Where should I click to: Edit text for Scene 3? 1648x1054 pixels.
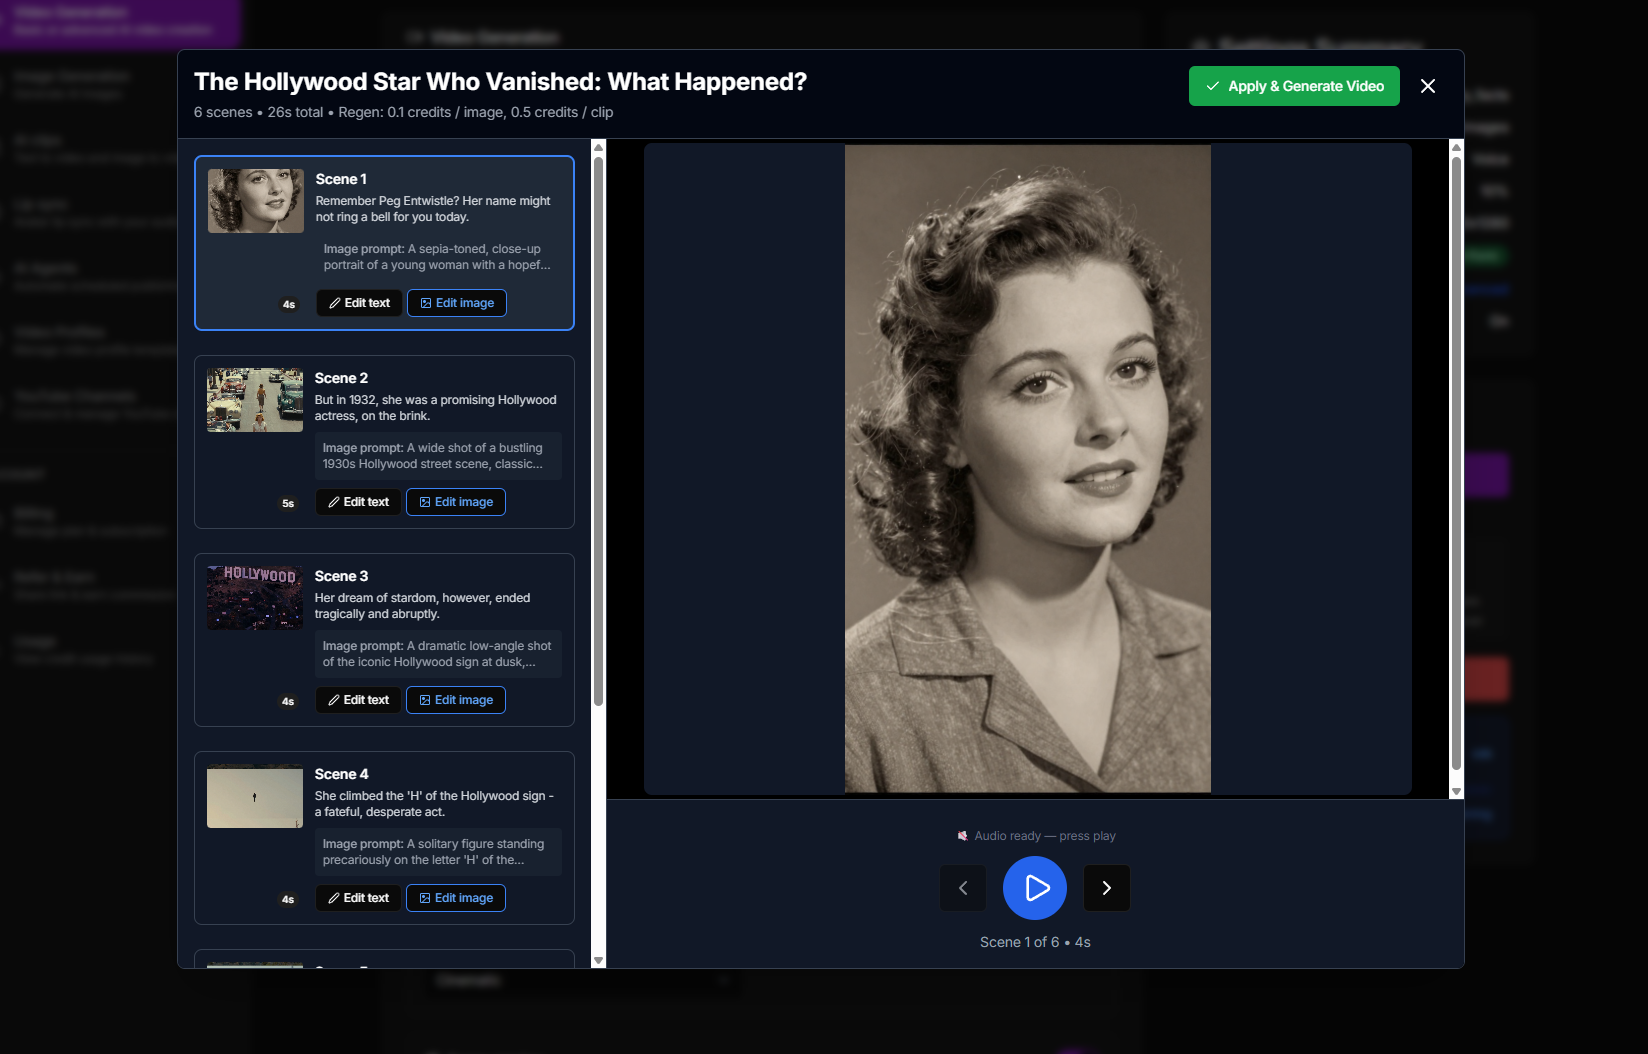coord(358,700)
